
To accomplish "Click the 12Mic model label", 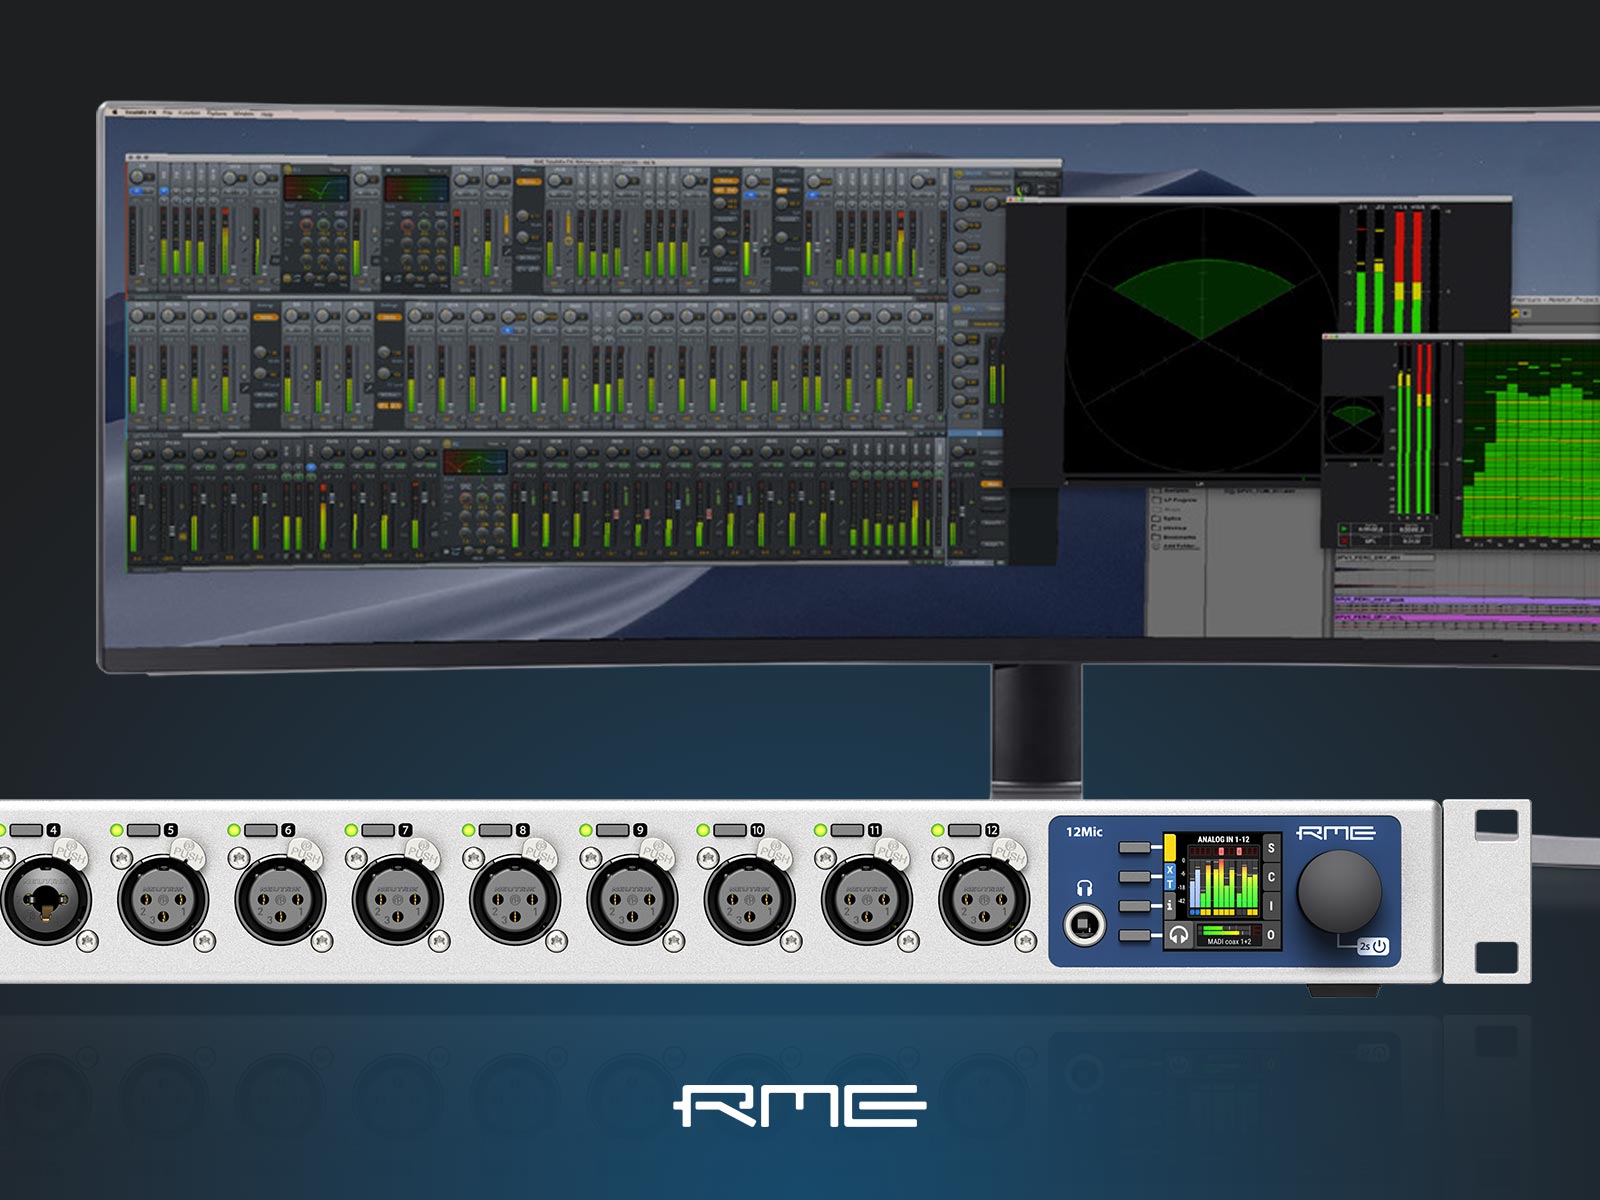I will [1084, 832].
